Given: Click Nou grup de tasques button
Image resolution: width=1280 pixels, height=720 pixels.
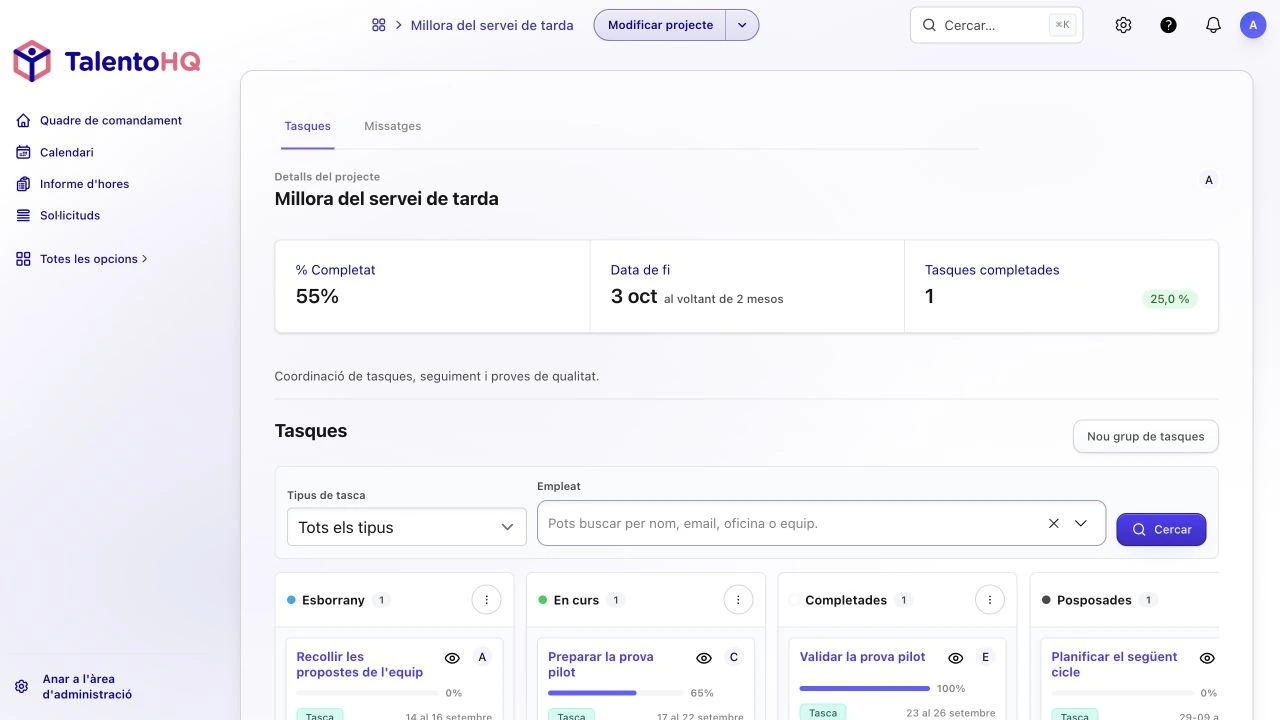Looking at the screenshot, I should (1145, 436).
